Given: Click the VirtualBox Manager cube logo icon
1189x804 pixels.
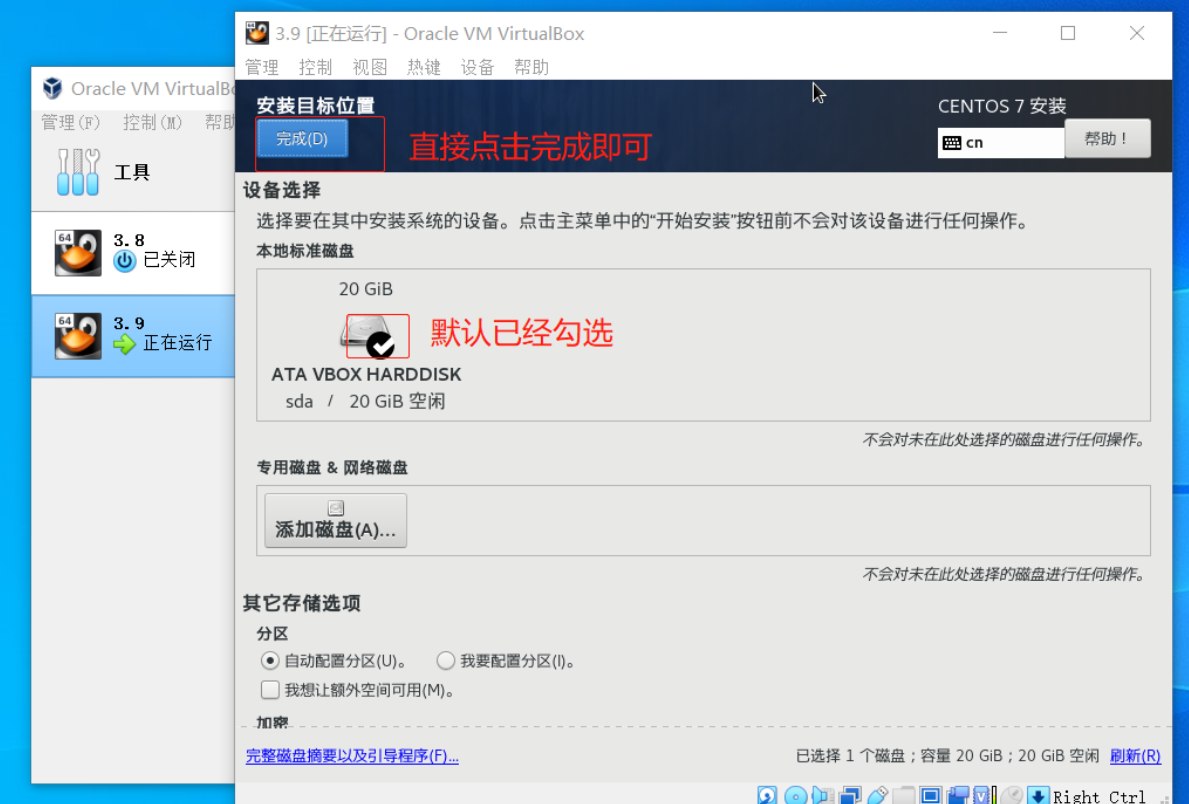Looking at the screenshot, I should 52,88.
